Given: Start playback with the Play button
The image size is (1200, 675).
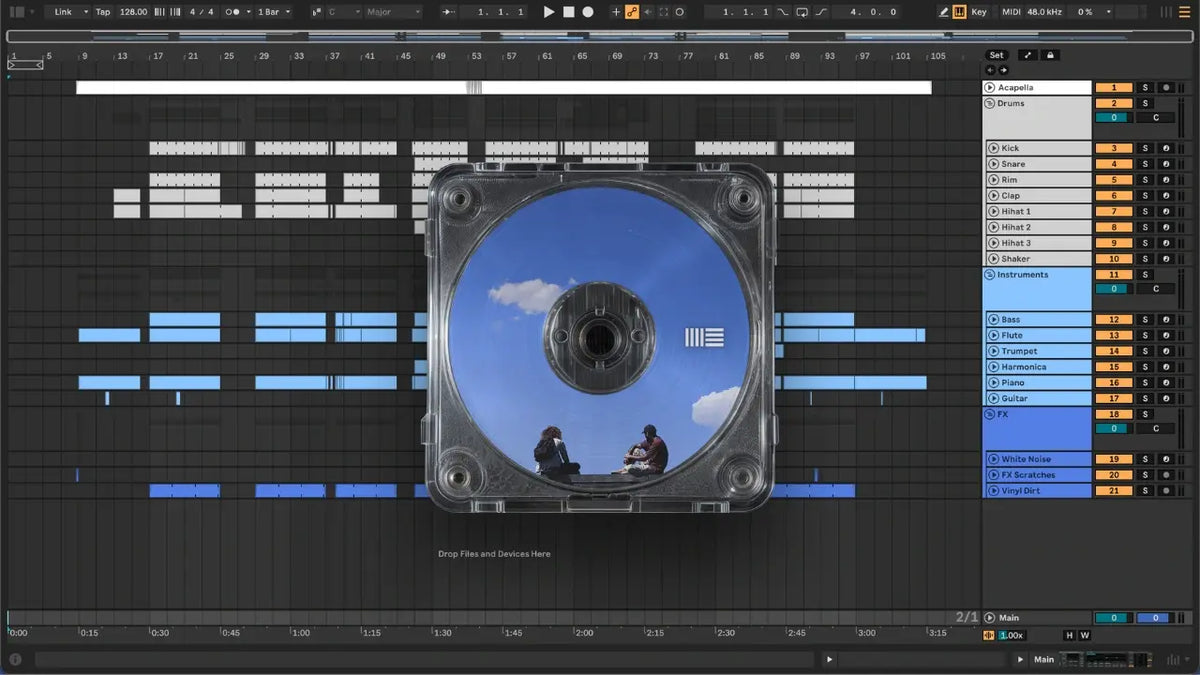Looking at the screenshot, I should pos(548,12).
